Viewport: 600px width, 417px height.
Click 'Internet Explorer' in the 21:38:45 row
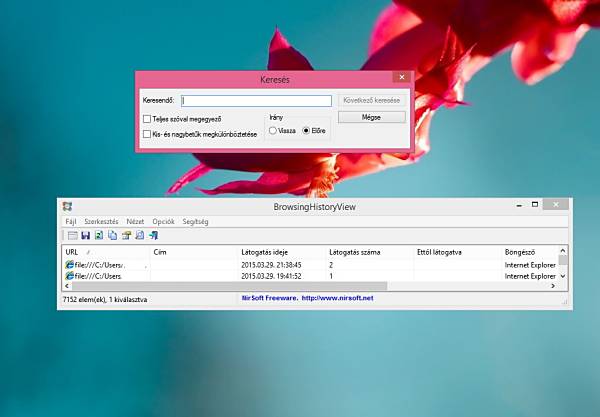pos(530,265)
